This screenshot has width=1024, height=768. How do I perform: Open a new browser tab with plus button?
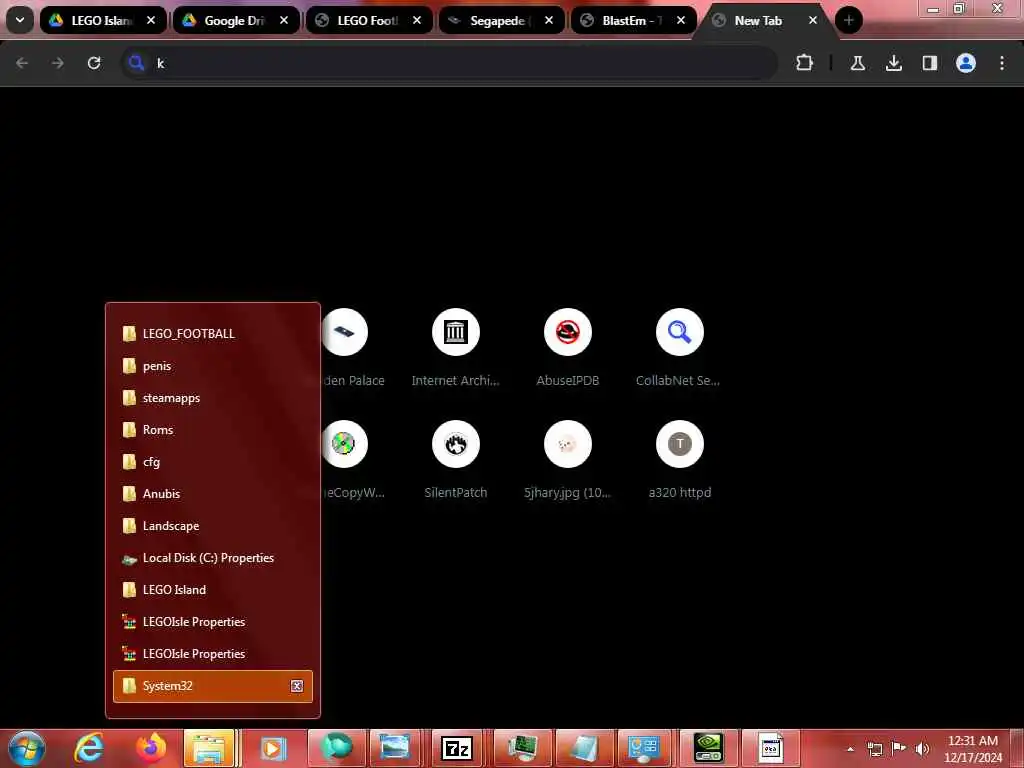849,20
